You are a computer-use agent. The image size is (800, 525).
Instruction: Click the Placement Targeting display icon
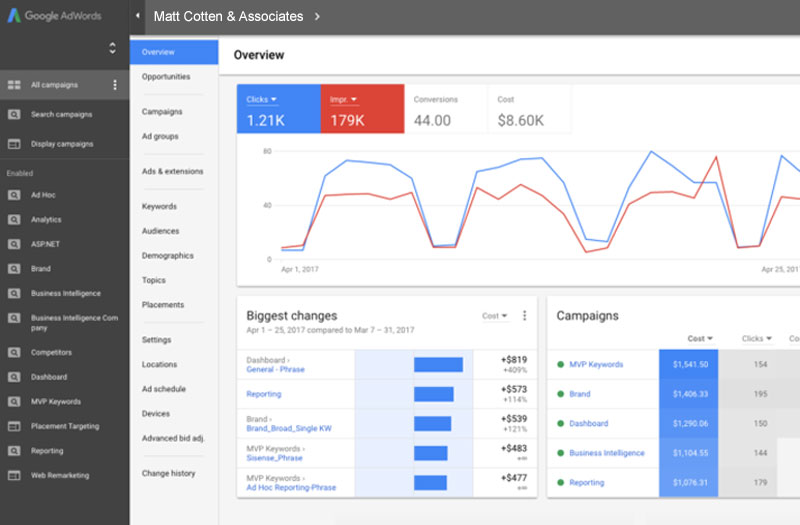[14, 426]
